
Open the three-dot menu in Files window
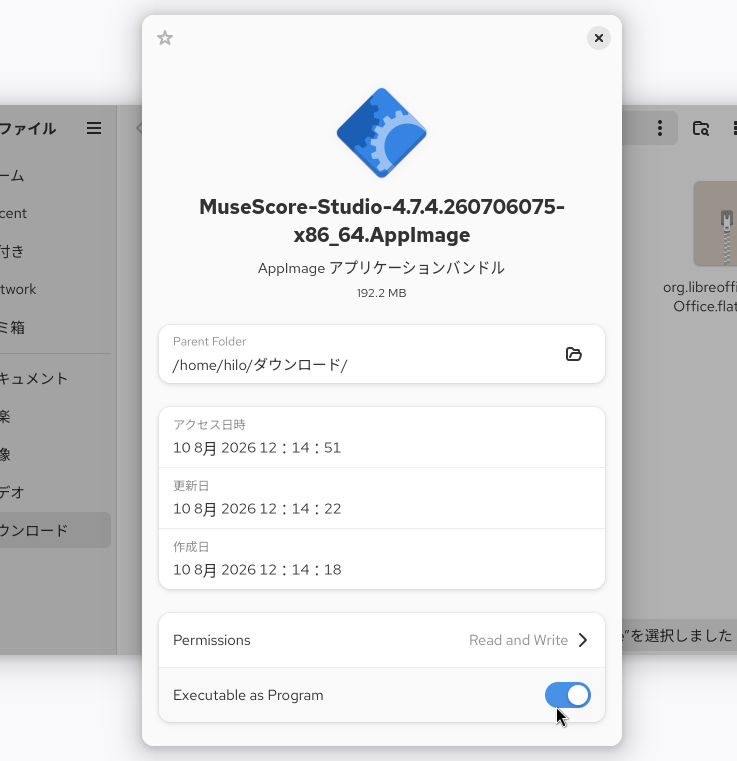[x=660, y=128]
